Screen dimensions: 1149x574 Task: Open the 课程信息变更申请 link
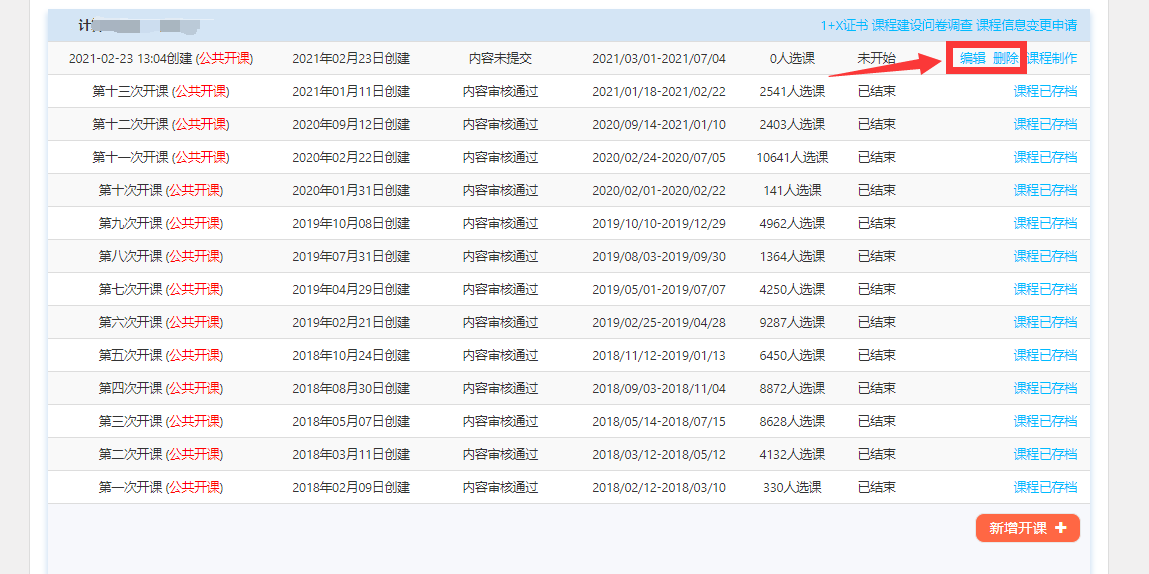pyautogui.click(x=1027, y=25)
